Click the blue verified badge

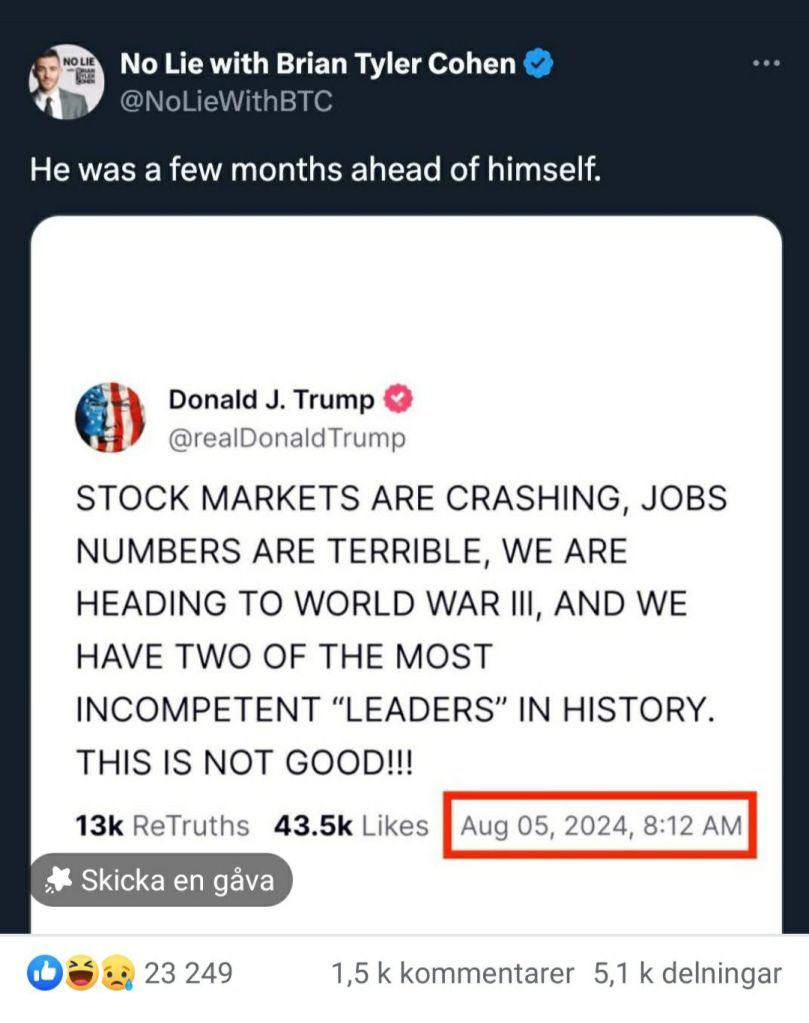tap(540, 65)
